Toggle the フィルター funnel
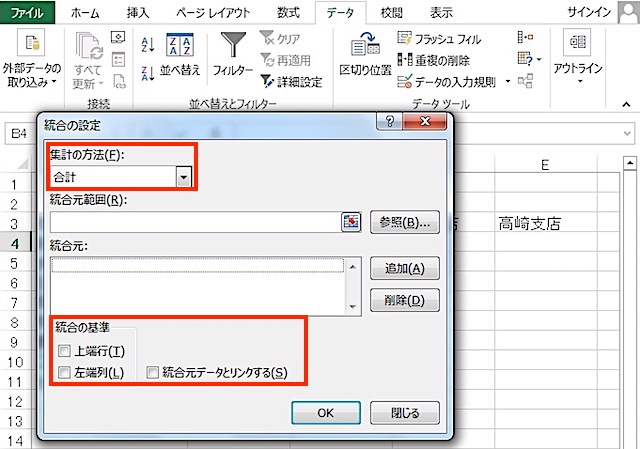 point(233,55)
